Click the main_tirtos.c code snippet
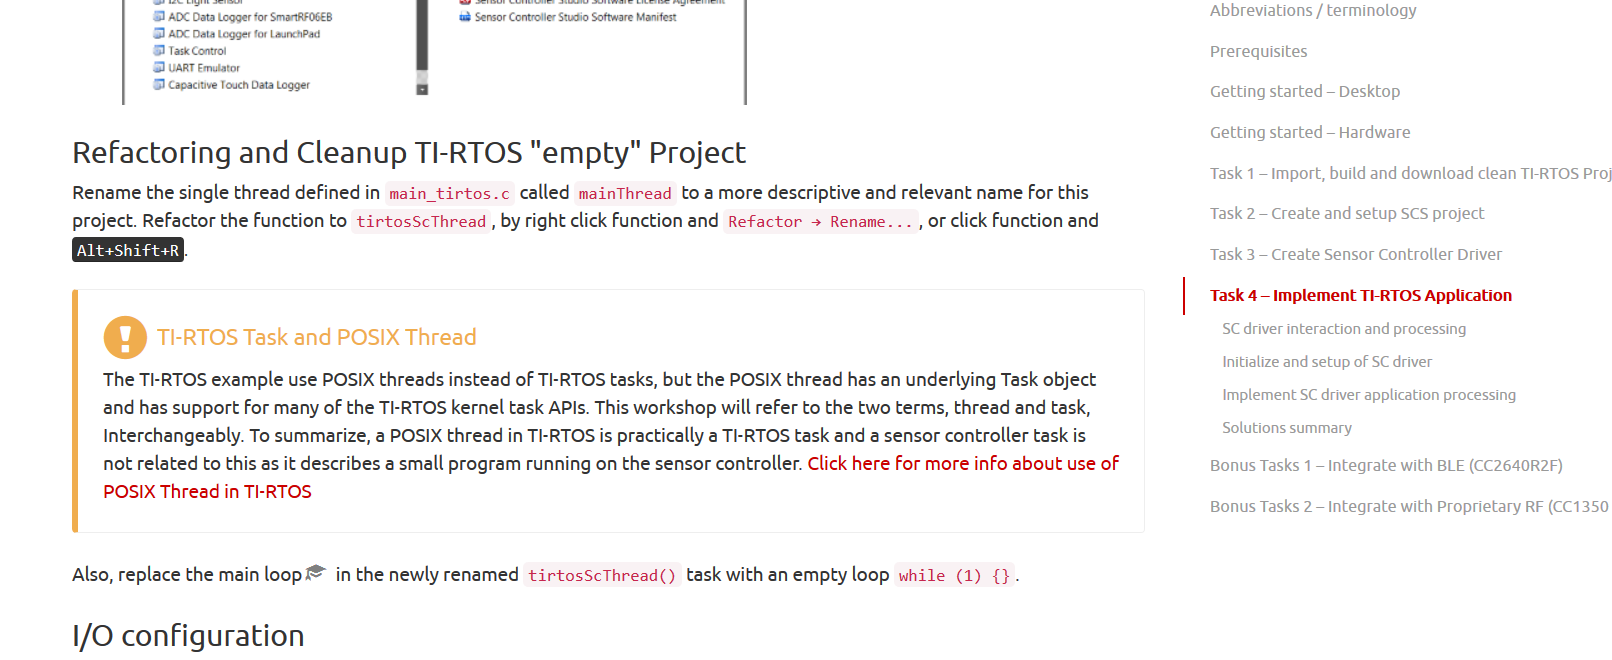This screenshot has width=1612, height=660. click(x=449, y=193)
